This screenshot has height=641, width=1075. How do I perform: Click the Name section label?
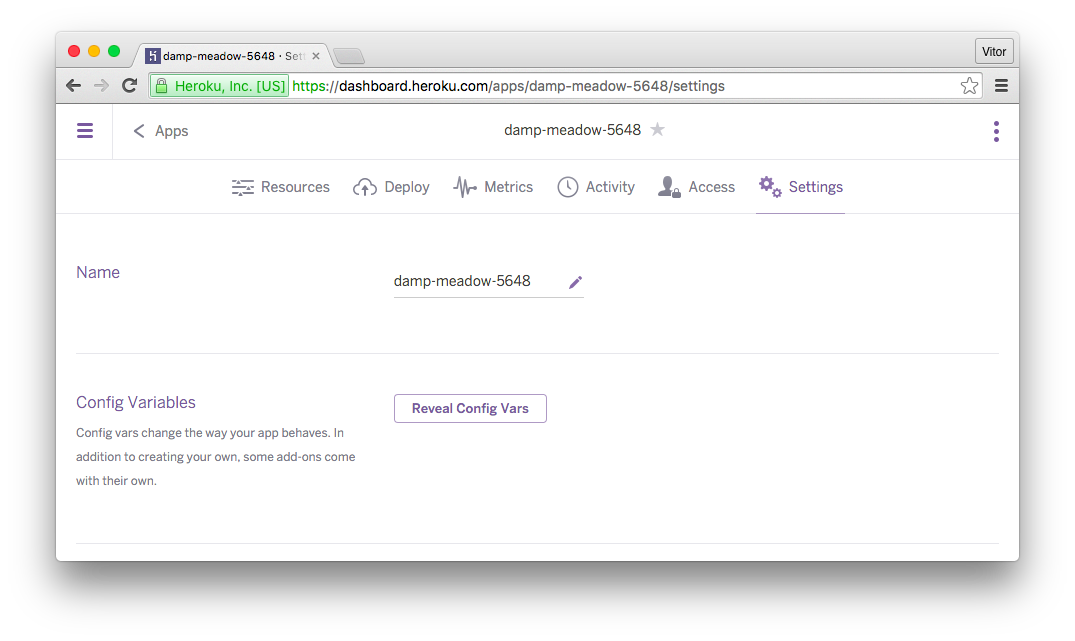(x=98, y=272)
